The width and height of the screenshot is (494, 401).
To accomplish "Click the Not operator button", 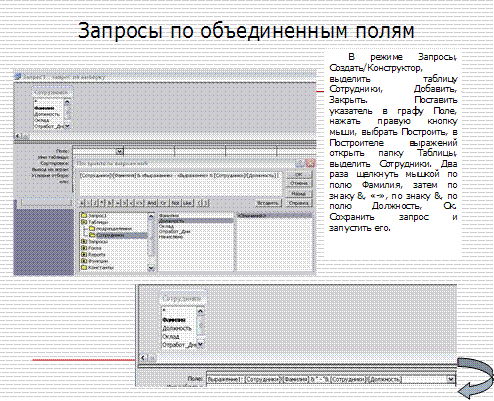I will (x=175, y=203).
